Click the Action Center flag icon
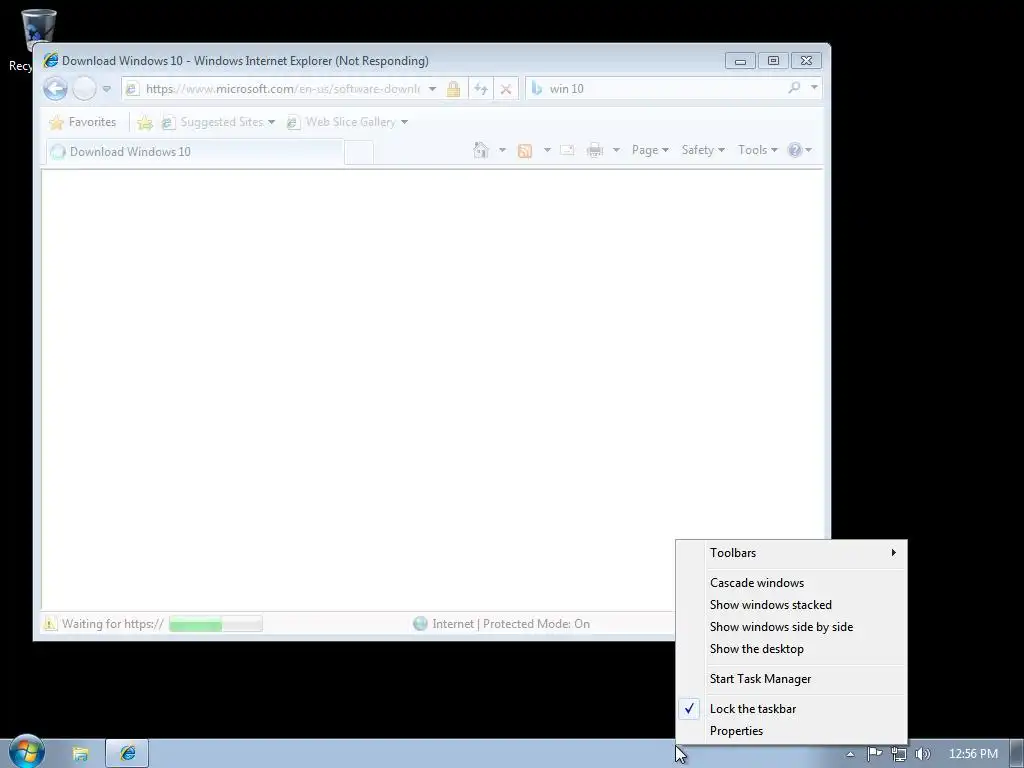This screenshot has height=768, width=1024. (874, 754)
